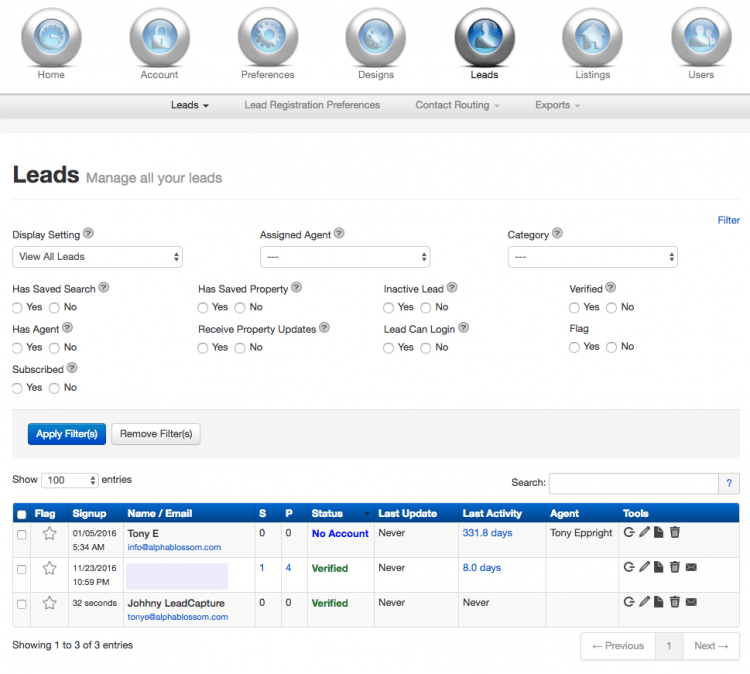Click help icon next to Category
Viewport: 750px width, 674px height.
pyautogui.click(x=557, y=233)
